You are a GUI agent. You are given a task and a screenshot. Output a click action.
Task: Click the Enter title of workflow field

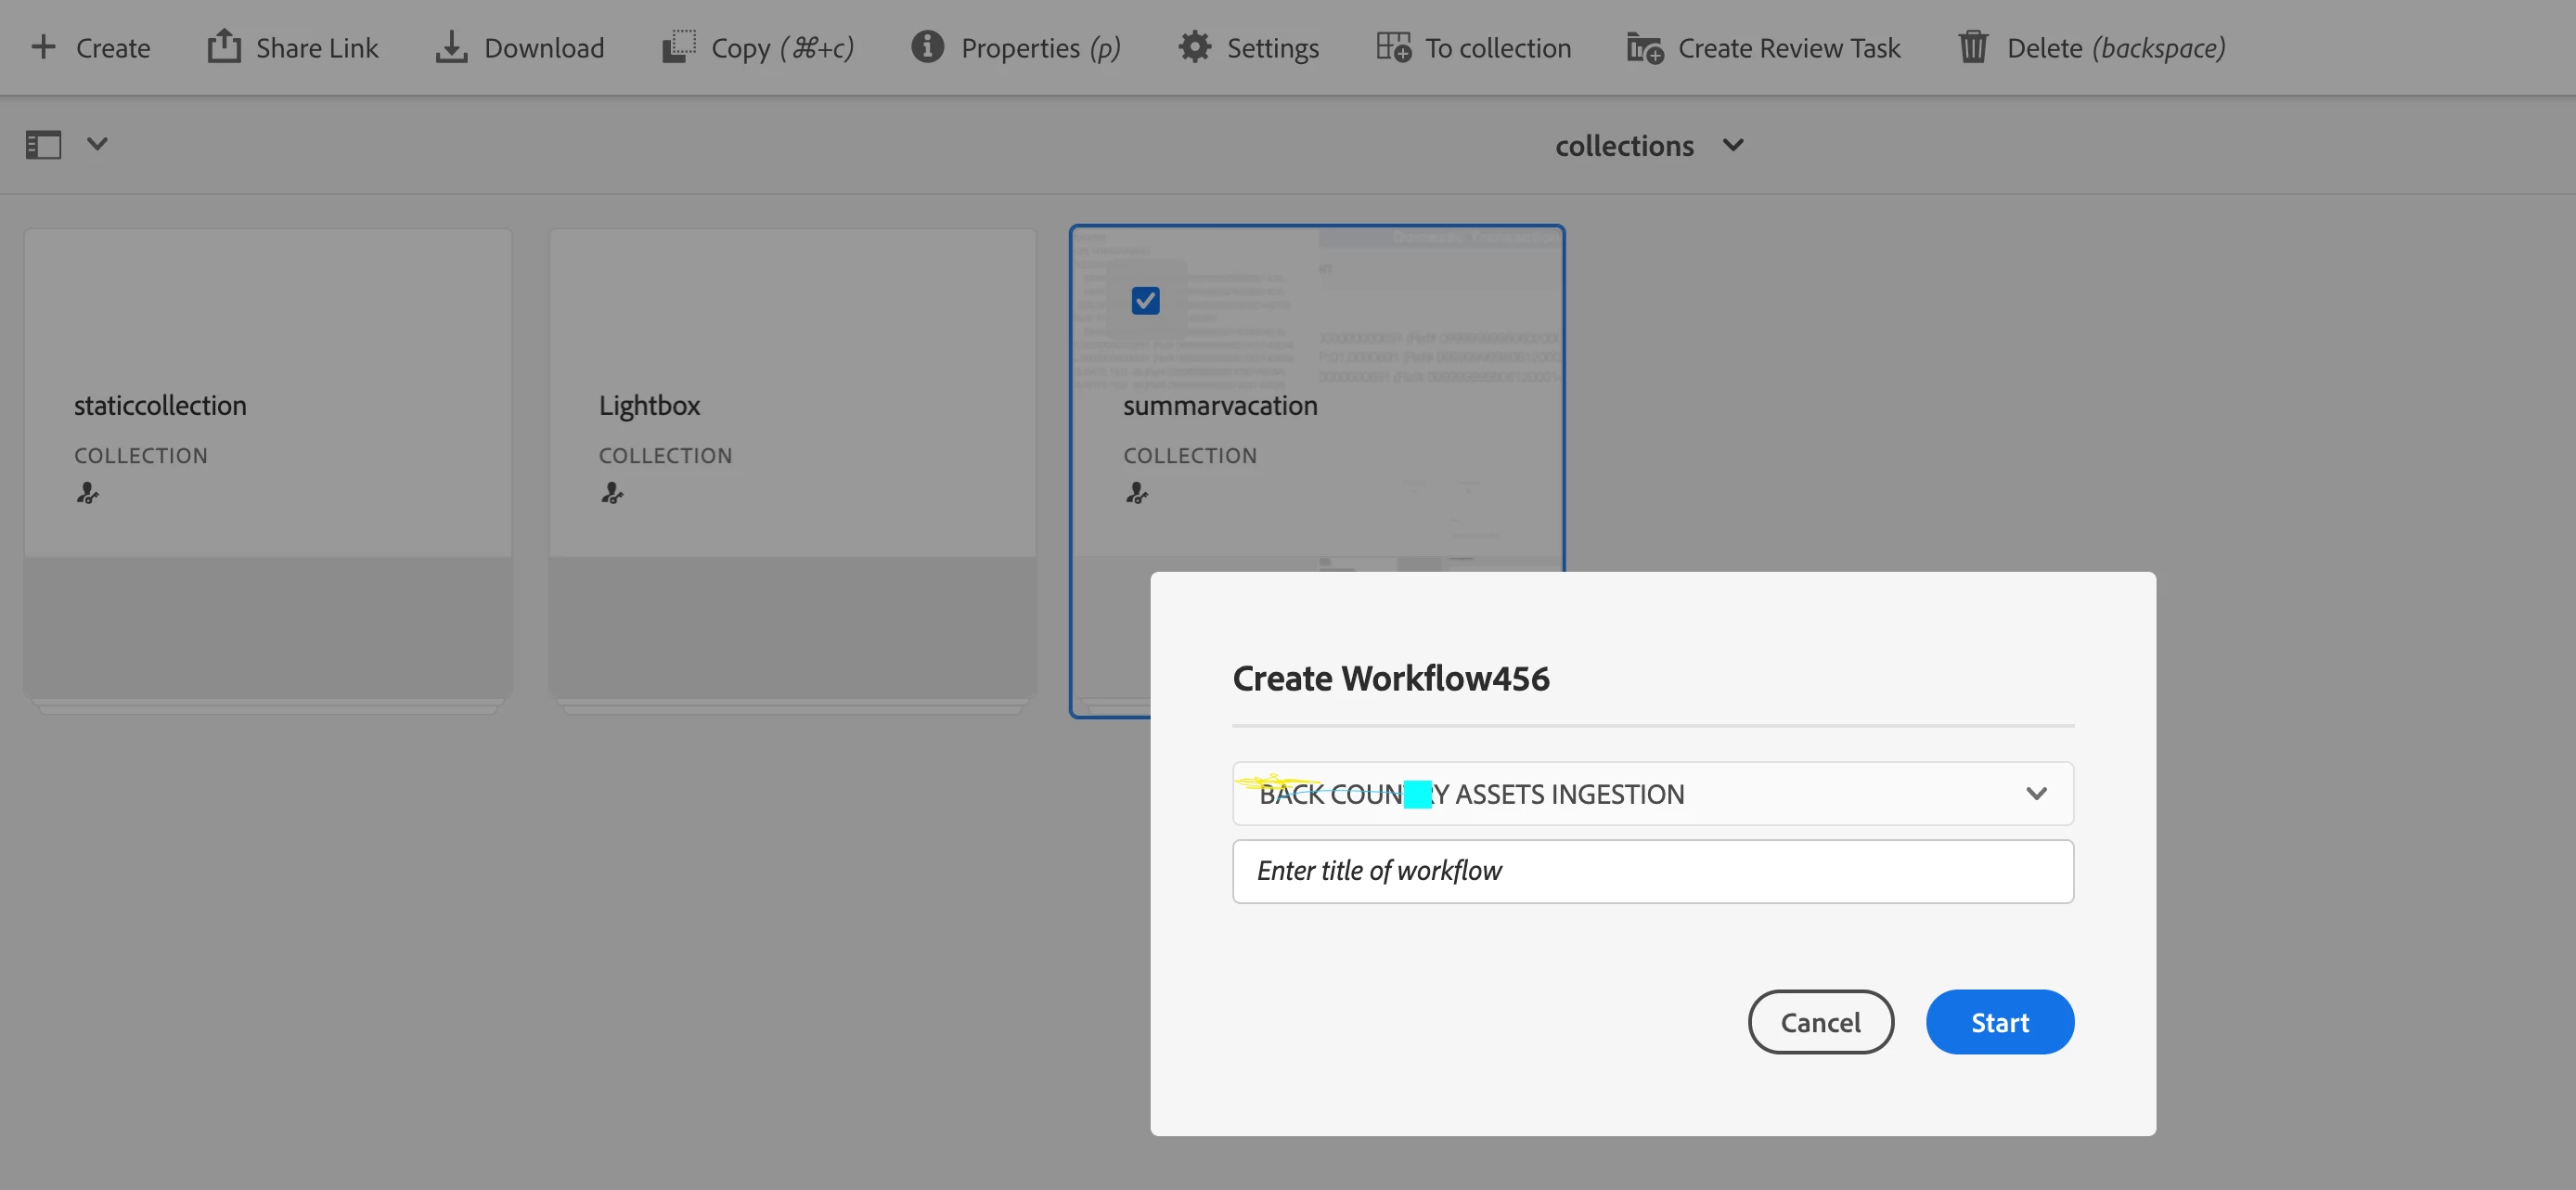coord(1652,871)
